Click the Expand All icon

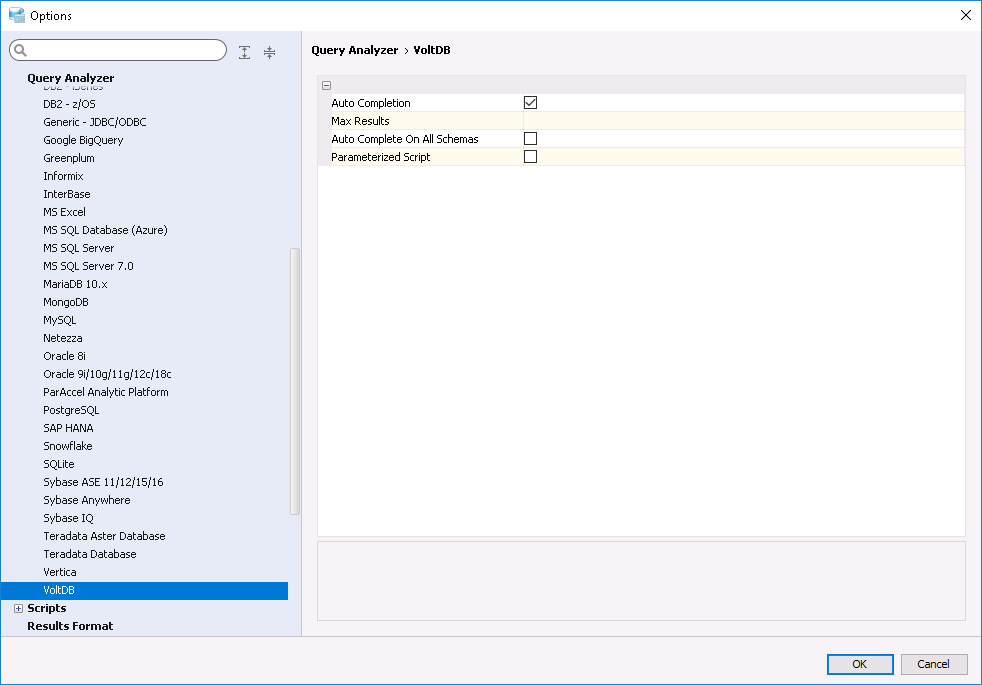pos(245,52)
